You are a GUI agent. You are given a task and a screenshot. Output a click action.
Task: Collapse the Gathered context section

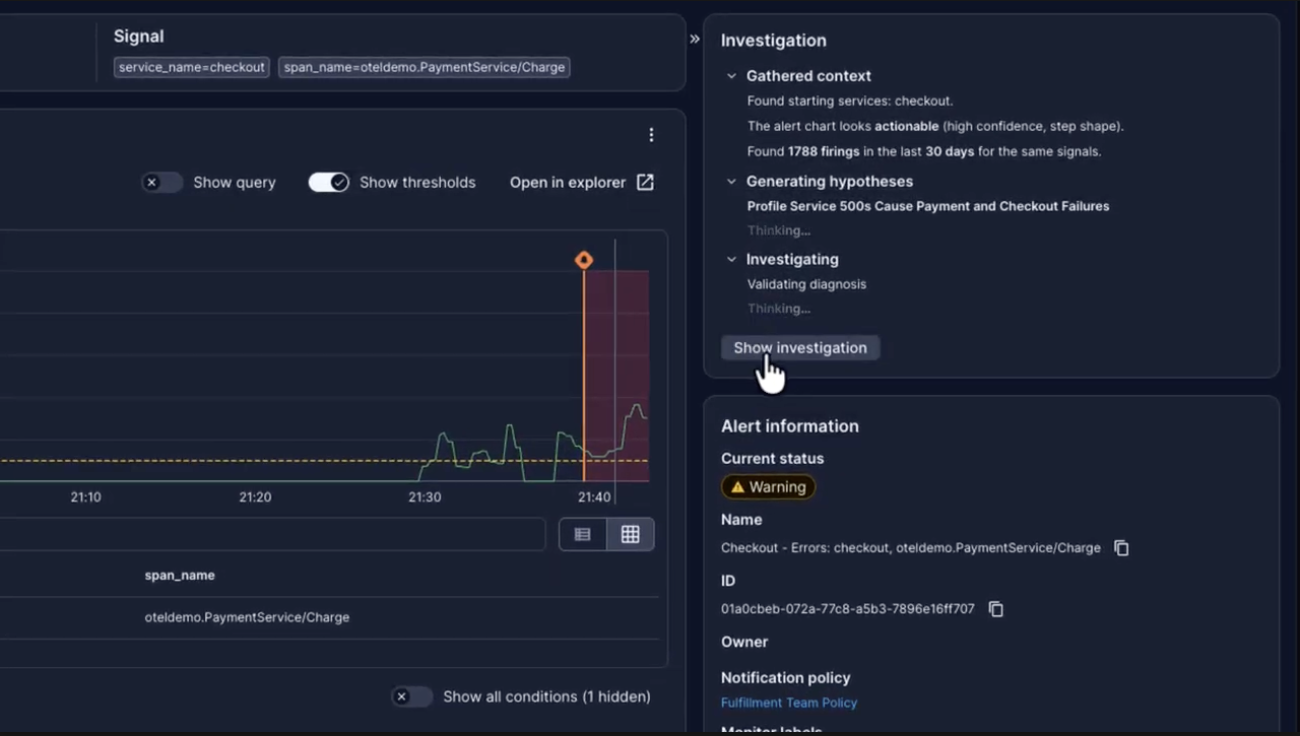point(731,76)
